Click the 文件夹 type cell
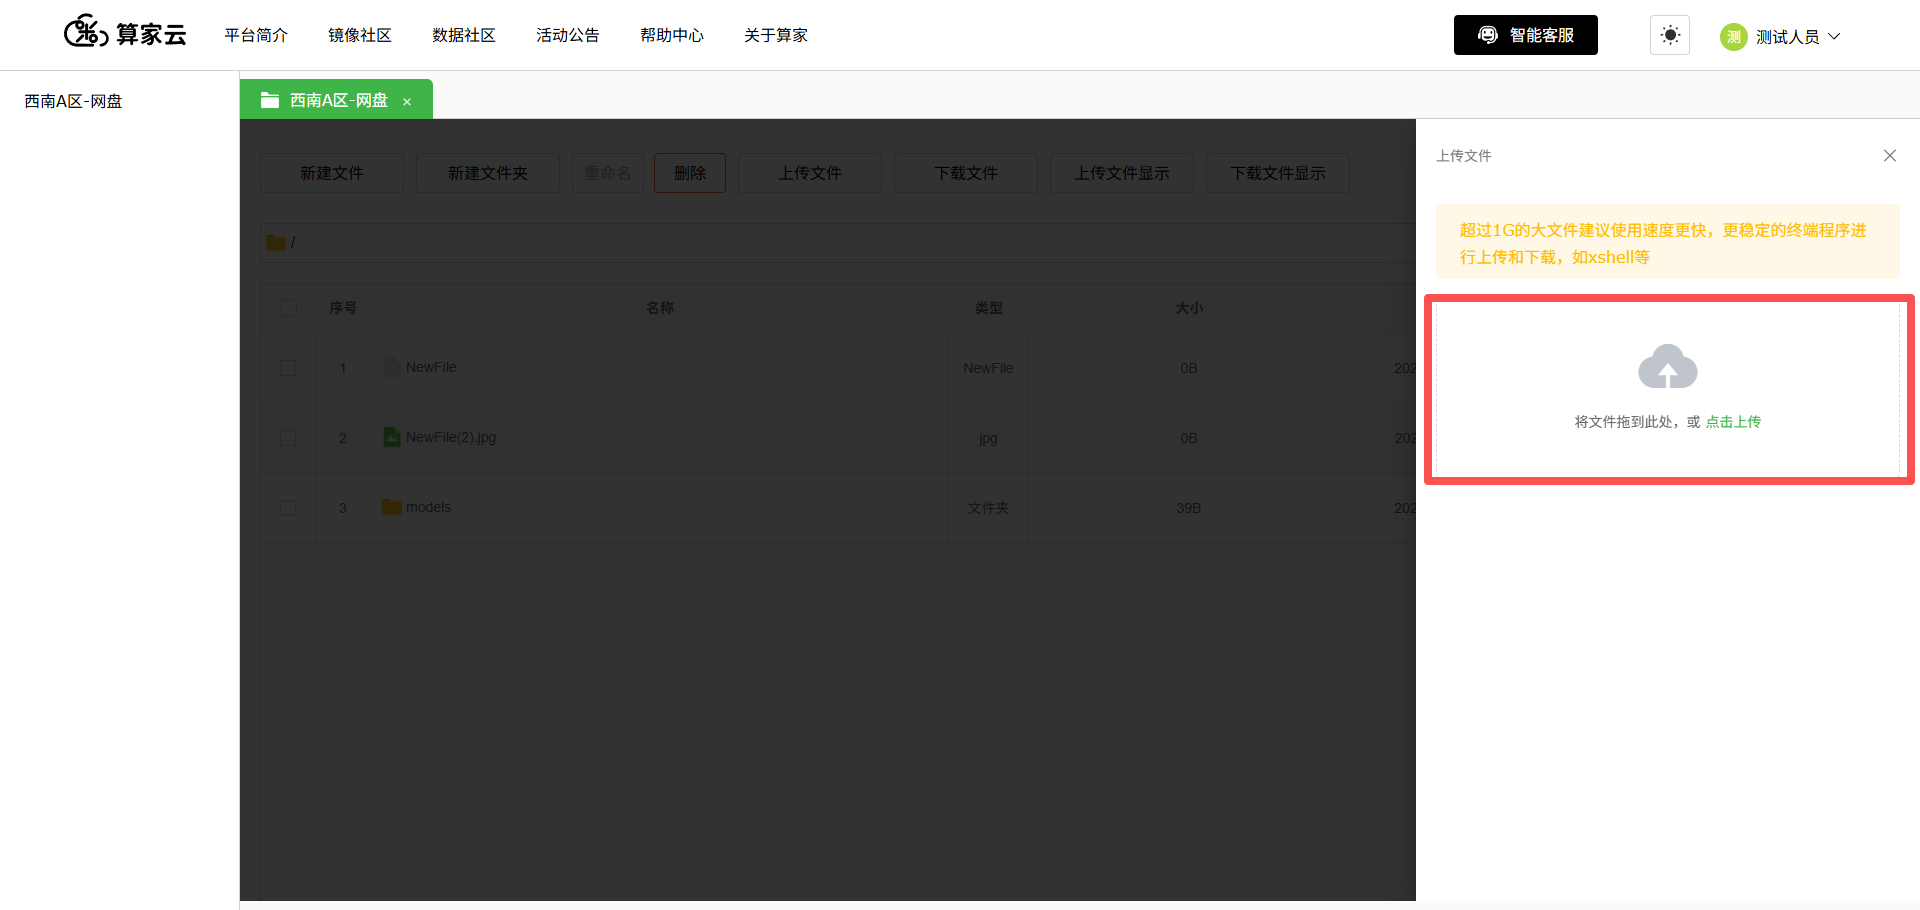1920x910 pixels. [x=989, y=508]
